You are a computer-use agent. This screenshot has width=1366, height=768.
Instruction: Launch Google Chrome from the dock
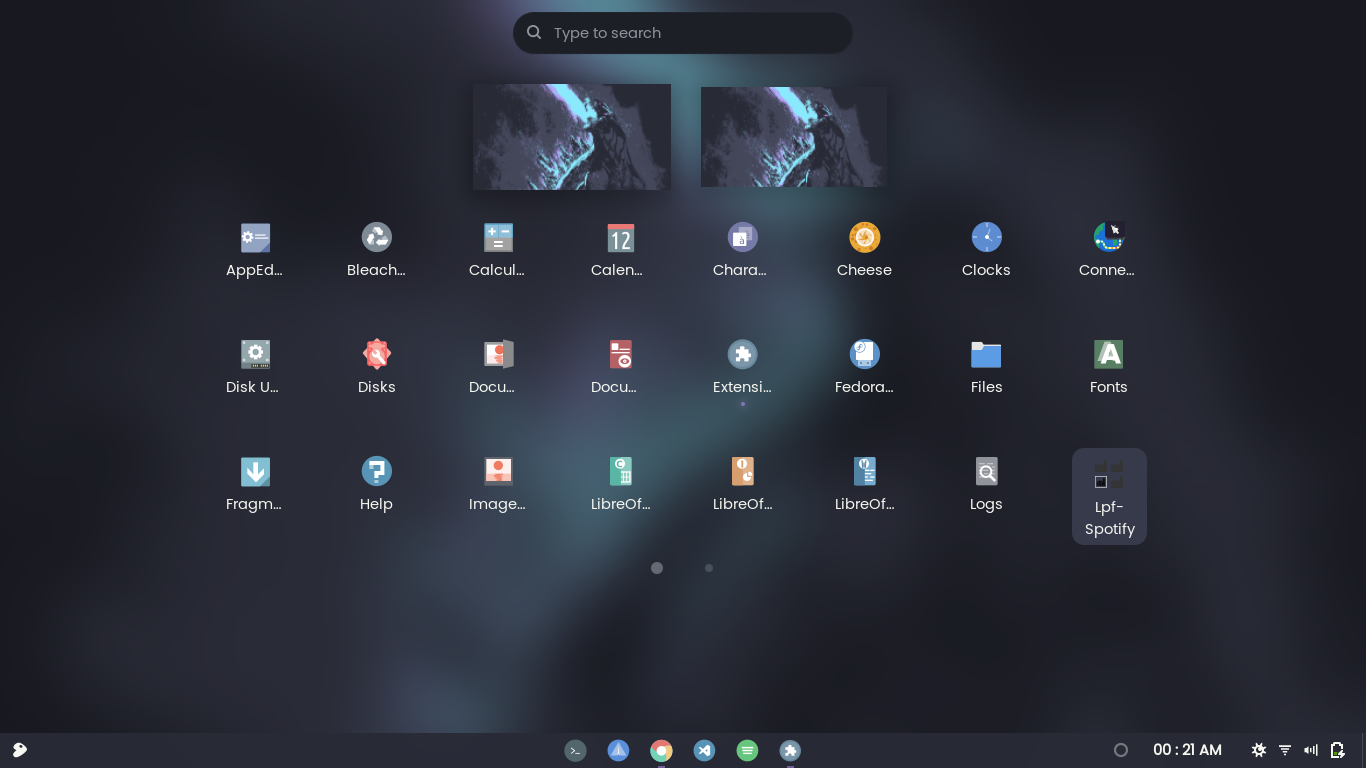(661, 750)
